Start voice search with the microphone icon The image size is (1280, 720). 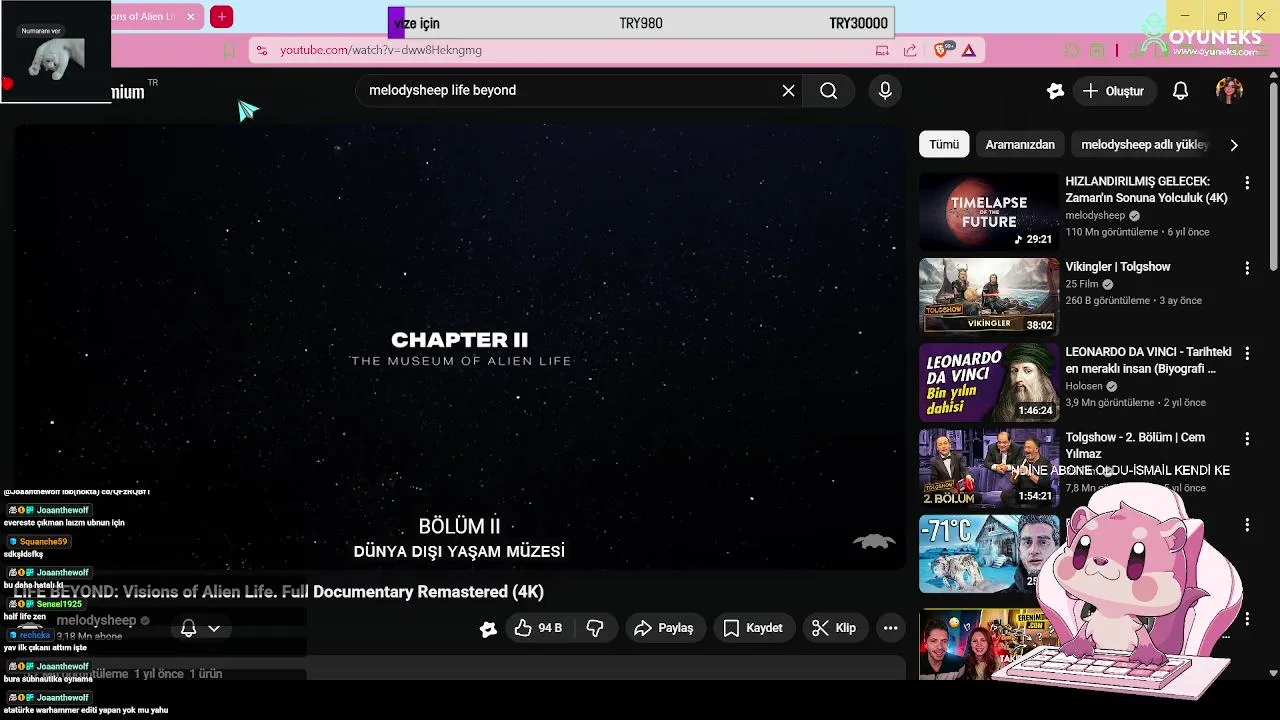click(885, 91)
